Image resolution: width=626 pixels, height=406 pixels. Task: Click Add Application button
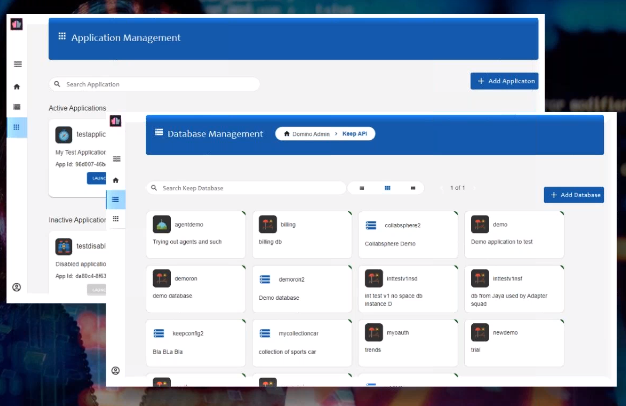(504, 81)
